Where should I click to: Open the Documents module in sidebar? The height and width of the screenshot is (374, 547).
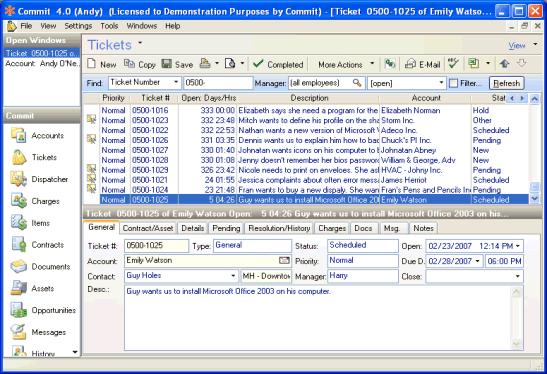tap(40, 267)
